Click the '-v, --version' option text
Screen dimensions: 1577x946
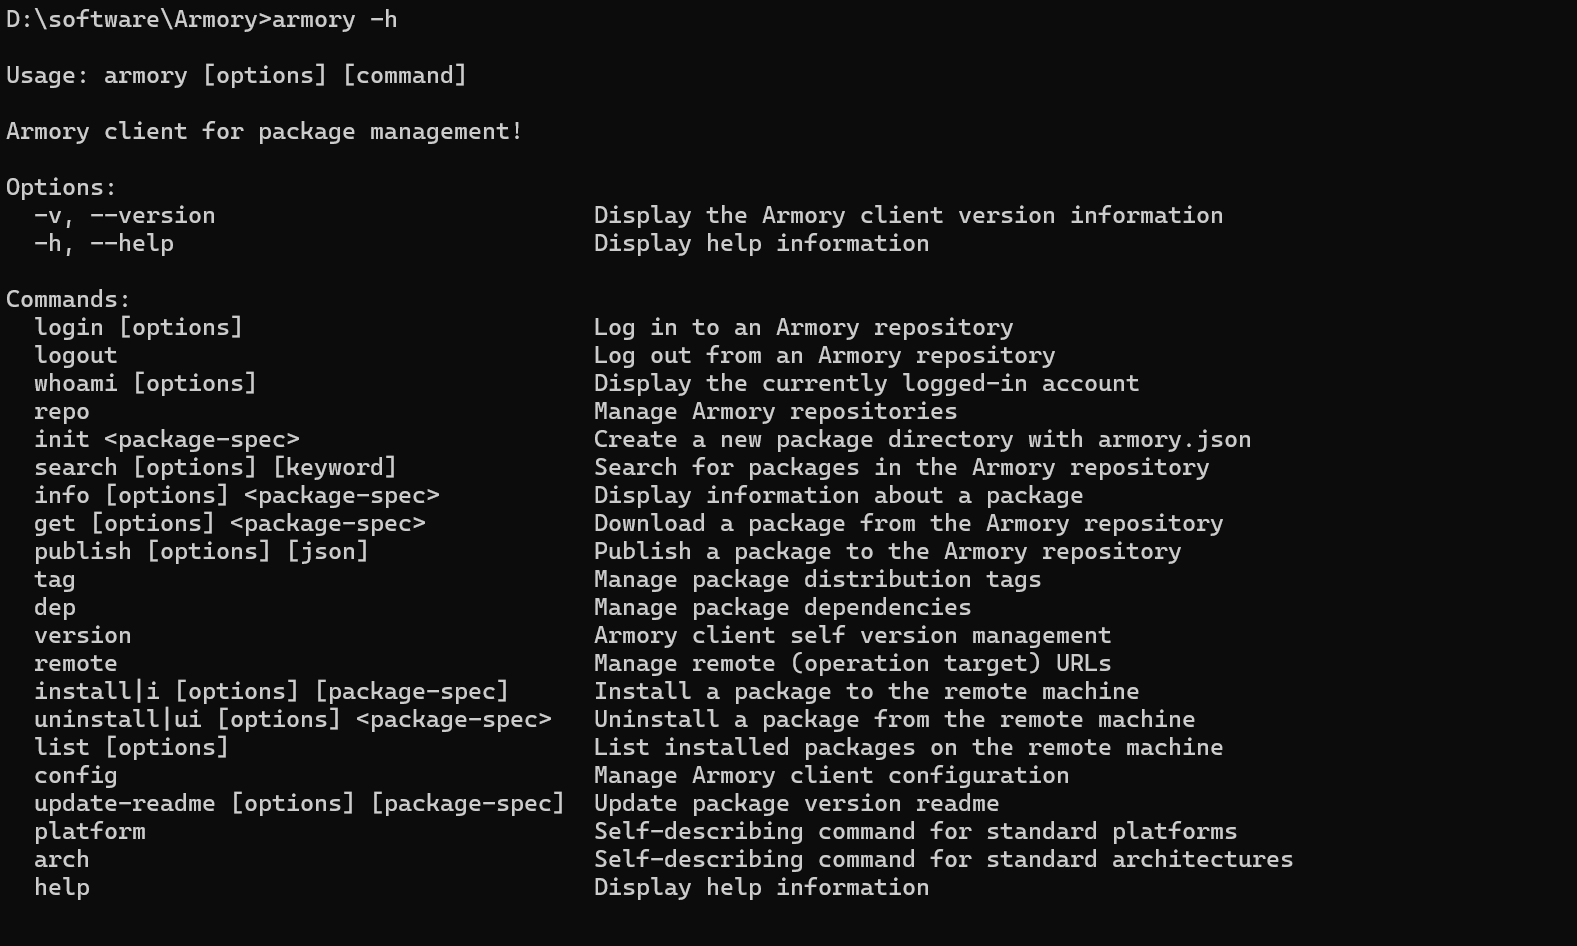(x=124, y=216)
